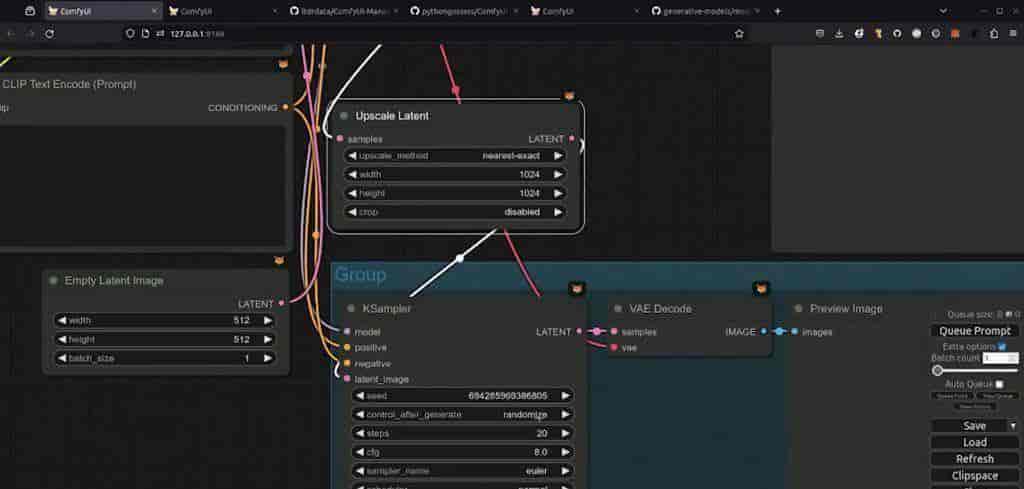Open the extensions puzzle icon in toolbar
Viewport: 1024px width, 489px height.
coord(994,33)
